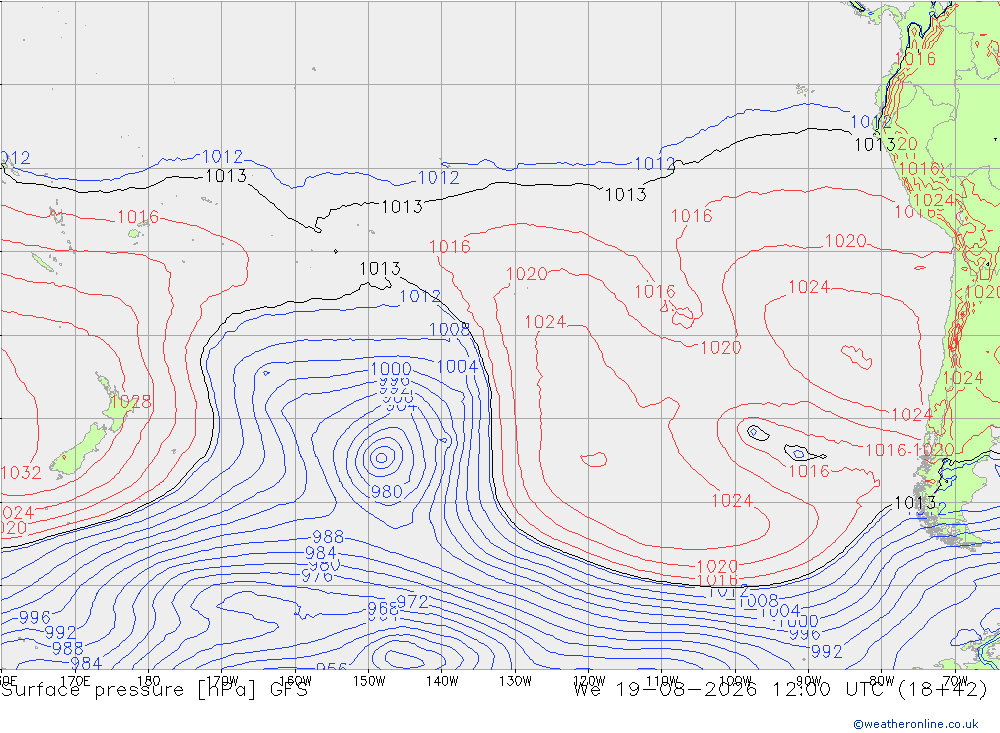1000x733 pixels.
Task: Click the 110W longitude label
Action: point(662,681)
